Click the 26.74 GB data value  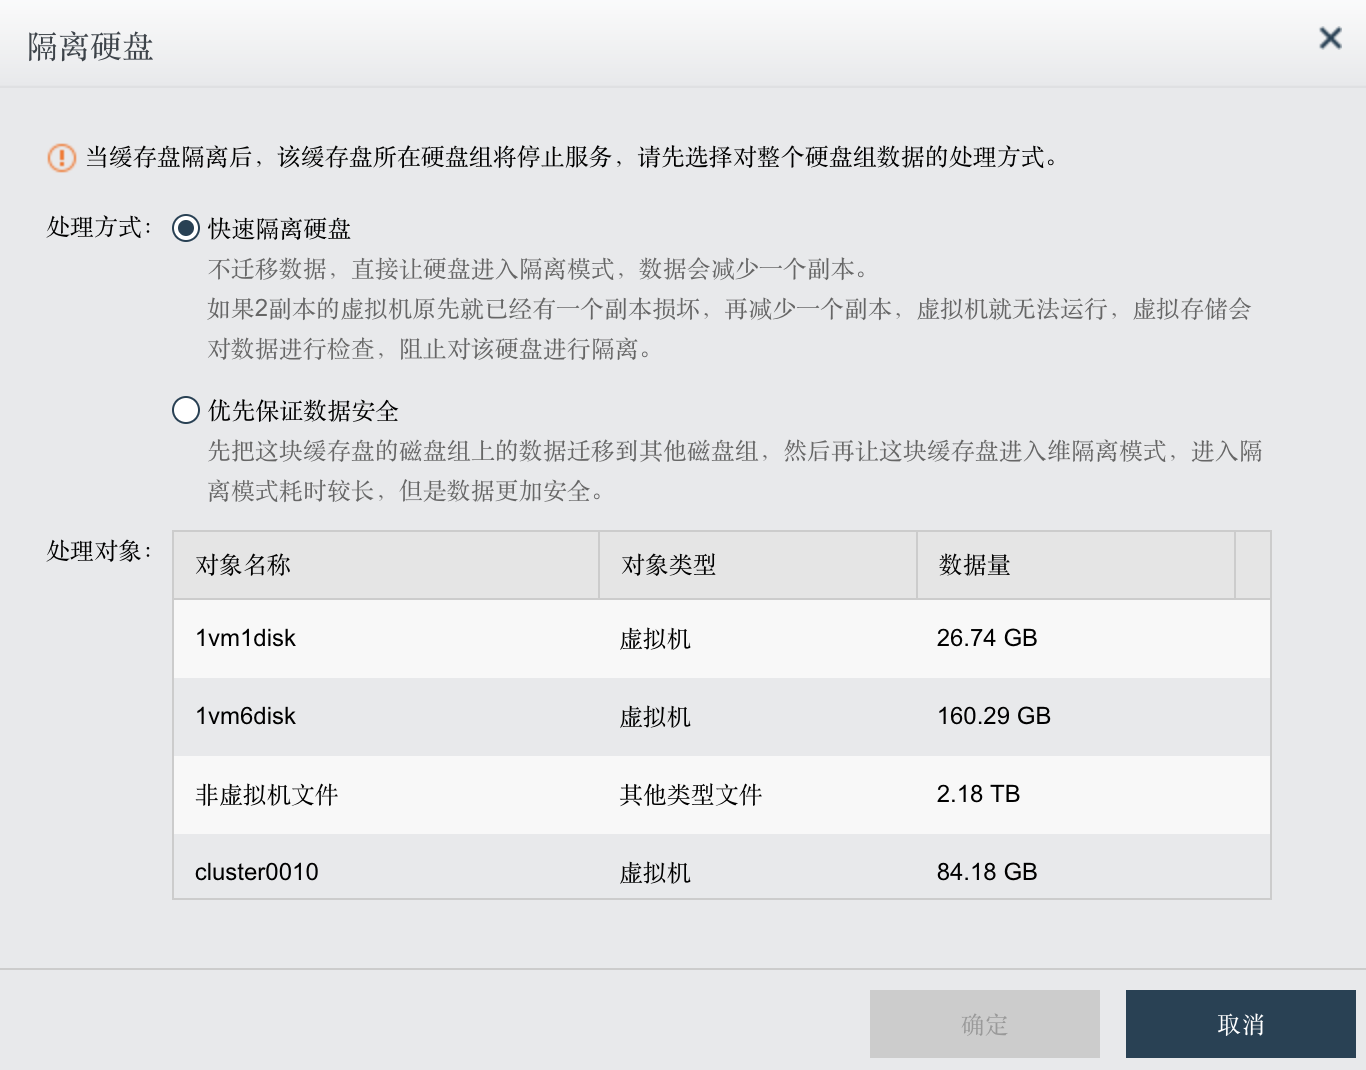pyautogui.click(x=987, y=638)
